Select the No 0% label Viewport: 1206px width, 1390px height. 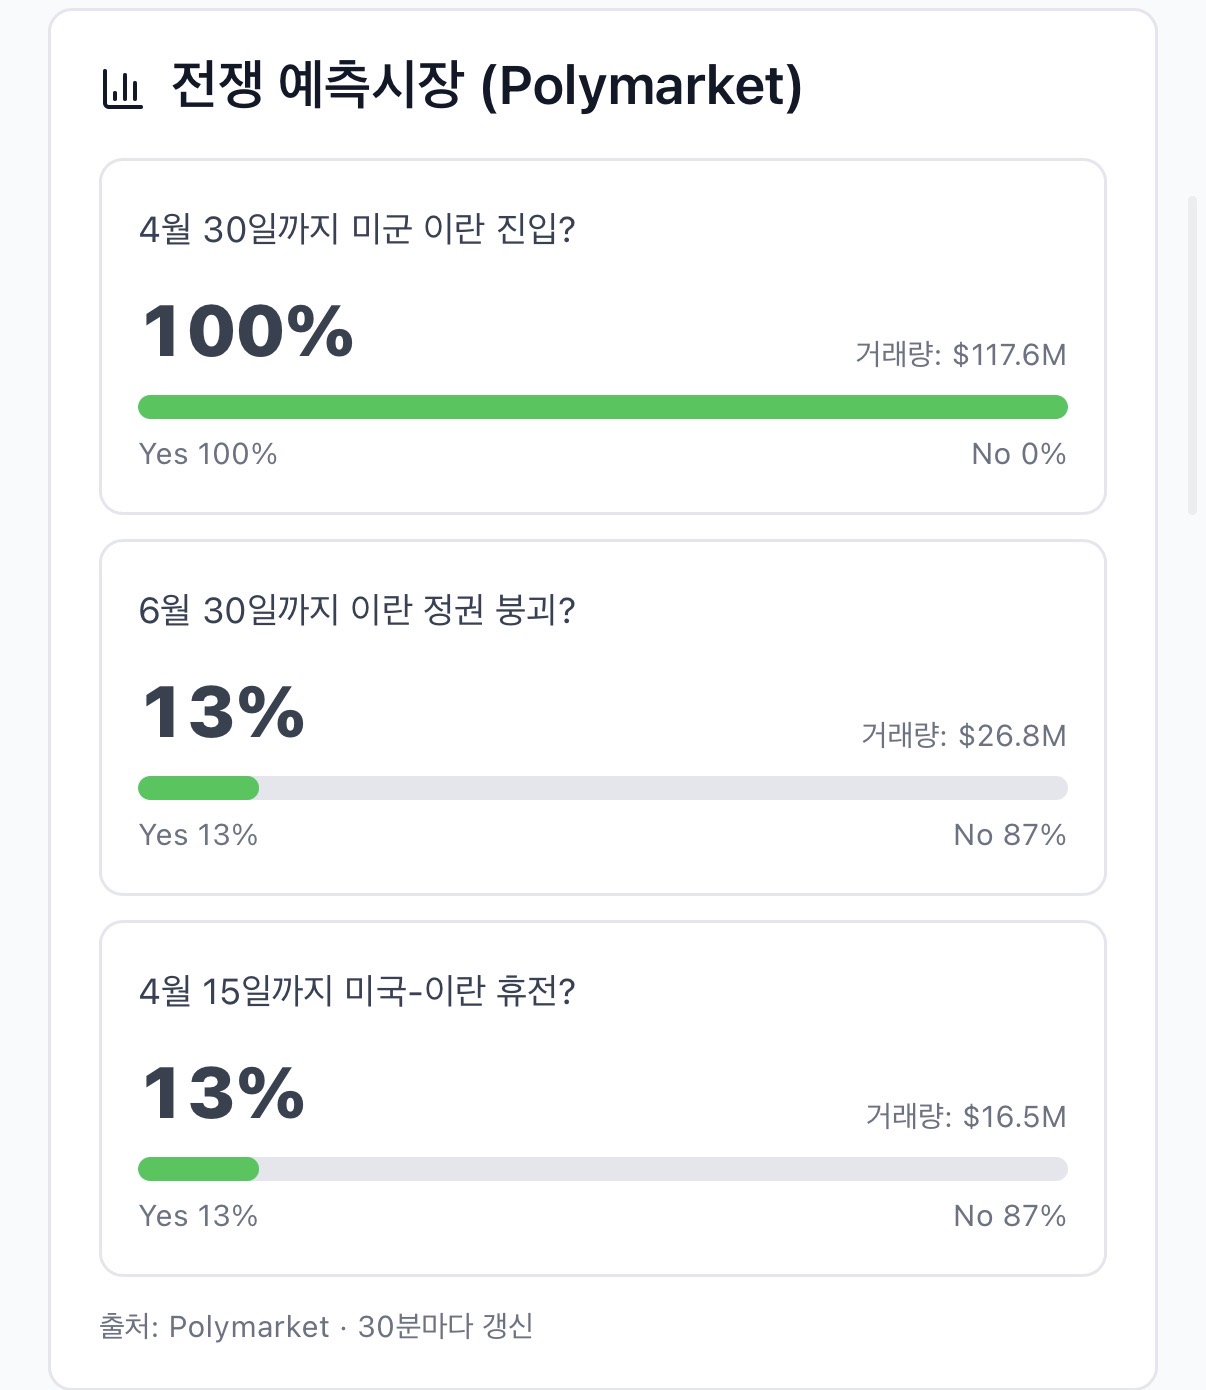[x=1018, y=454]
